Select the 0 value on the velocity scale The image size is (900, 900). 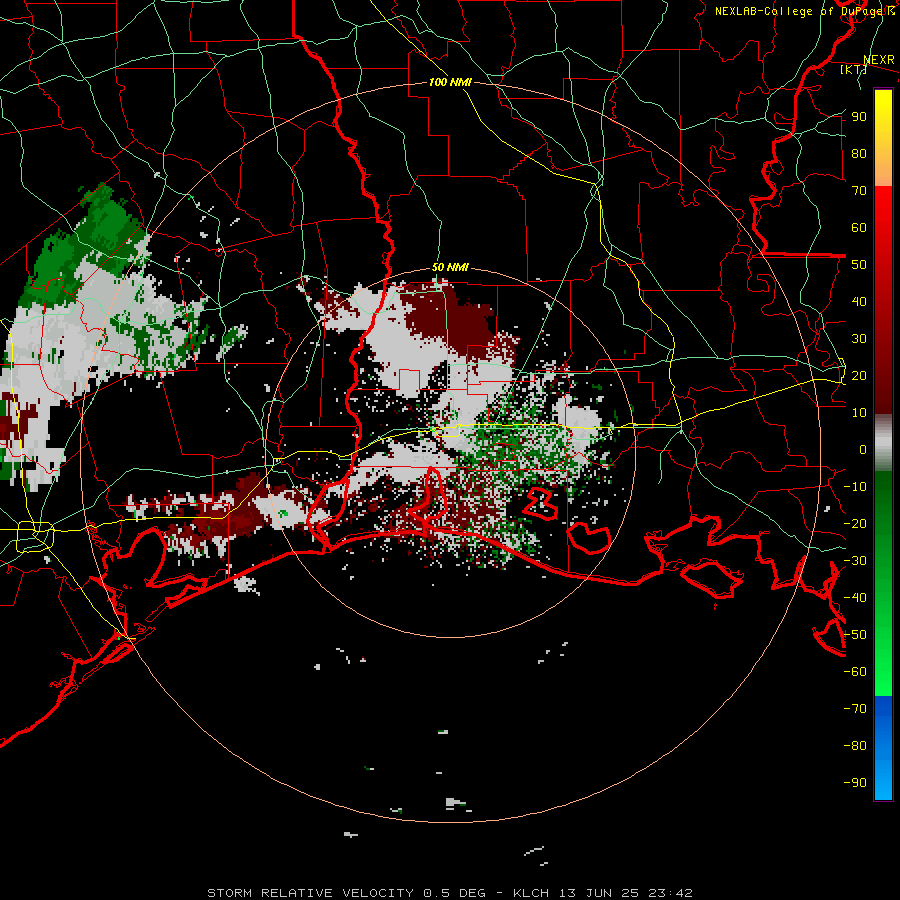(x=863, y=449)
